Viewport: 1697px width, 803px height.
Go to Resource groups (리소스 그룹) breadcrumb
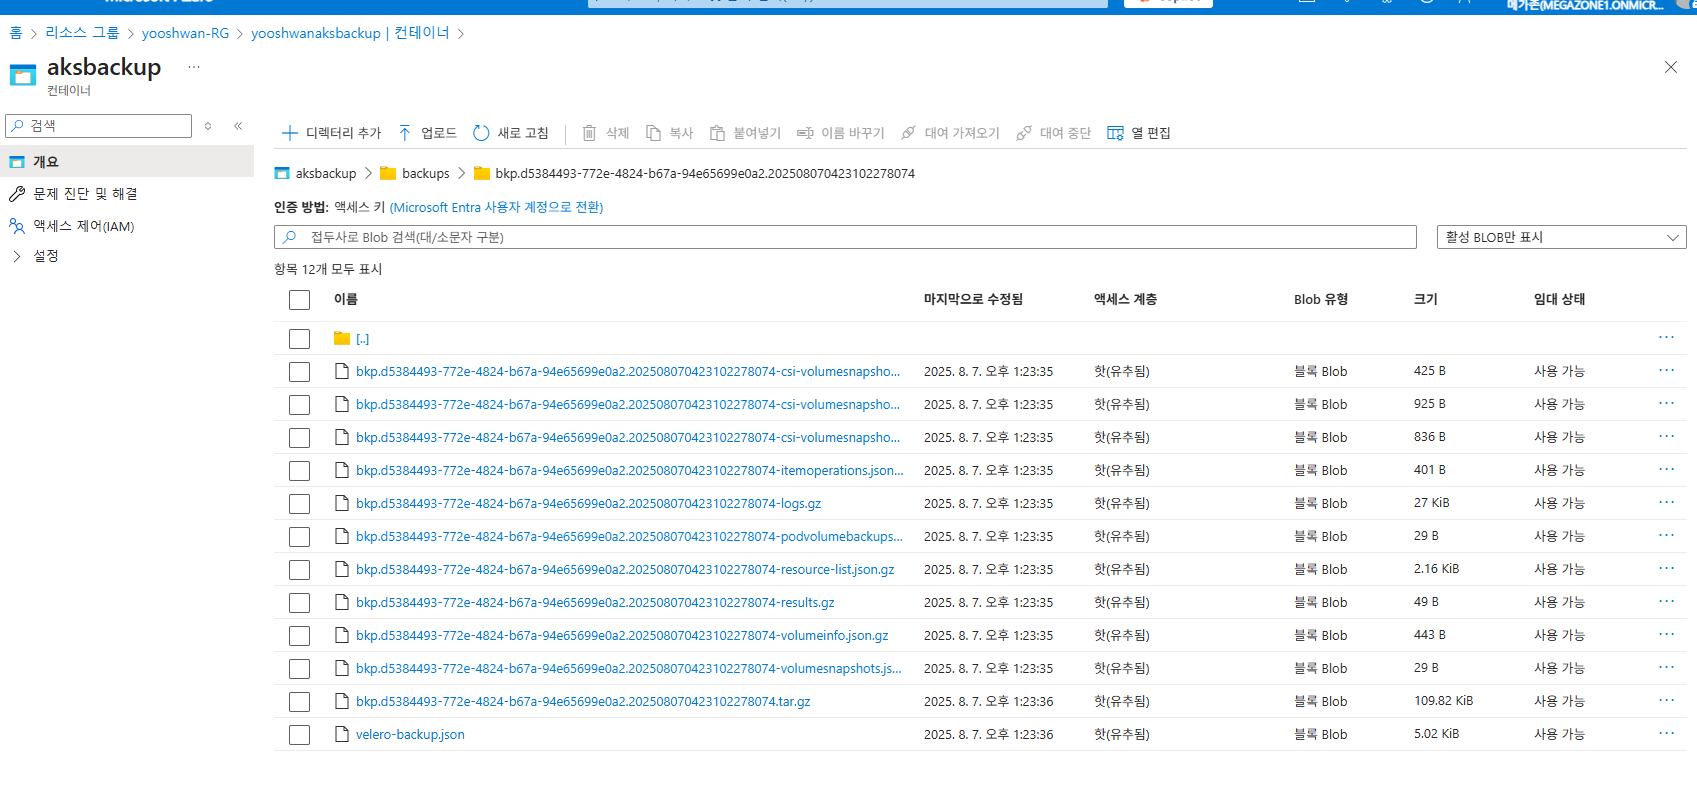tap(82, 33)
